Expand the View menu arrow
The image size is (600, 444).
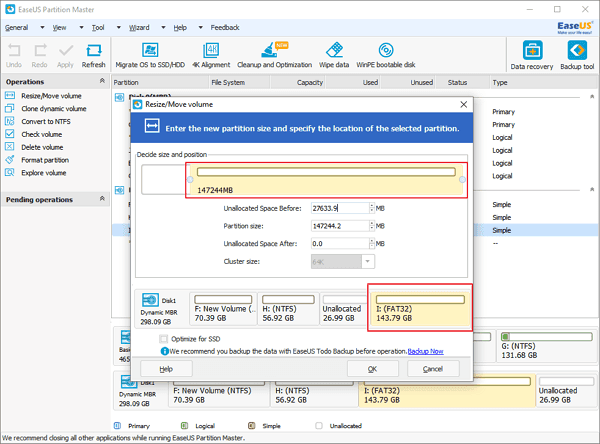click(81, 28)
